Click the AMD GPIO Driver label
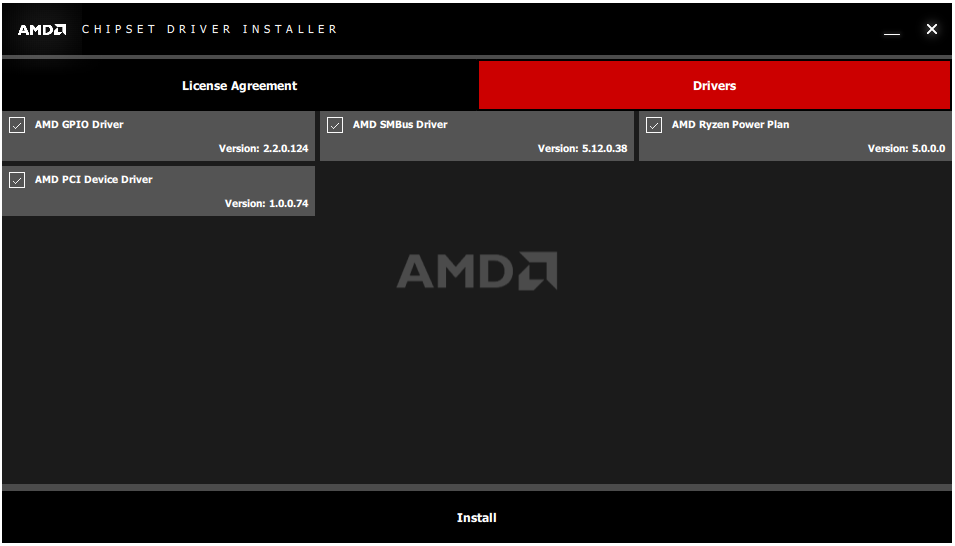Screen dimensions: 955x546 click(79, 124)
